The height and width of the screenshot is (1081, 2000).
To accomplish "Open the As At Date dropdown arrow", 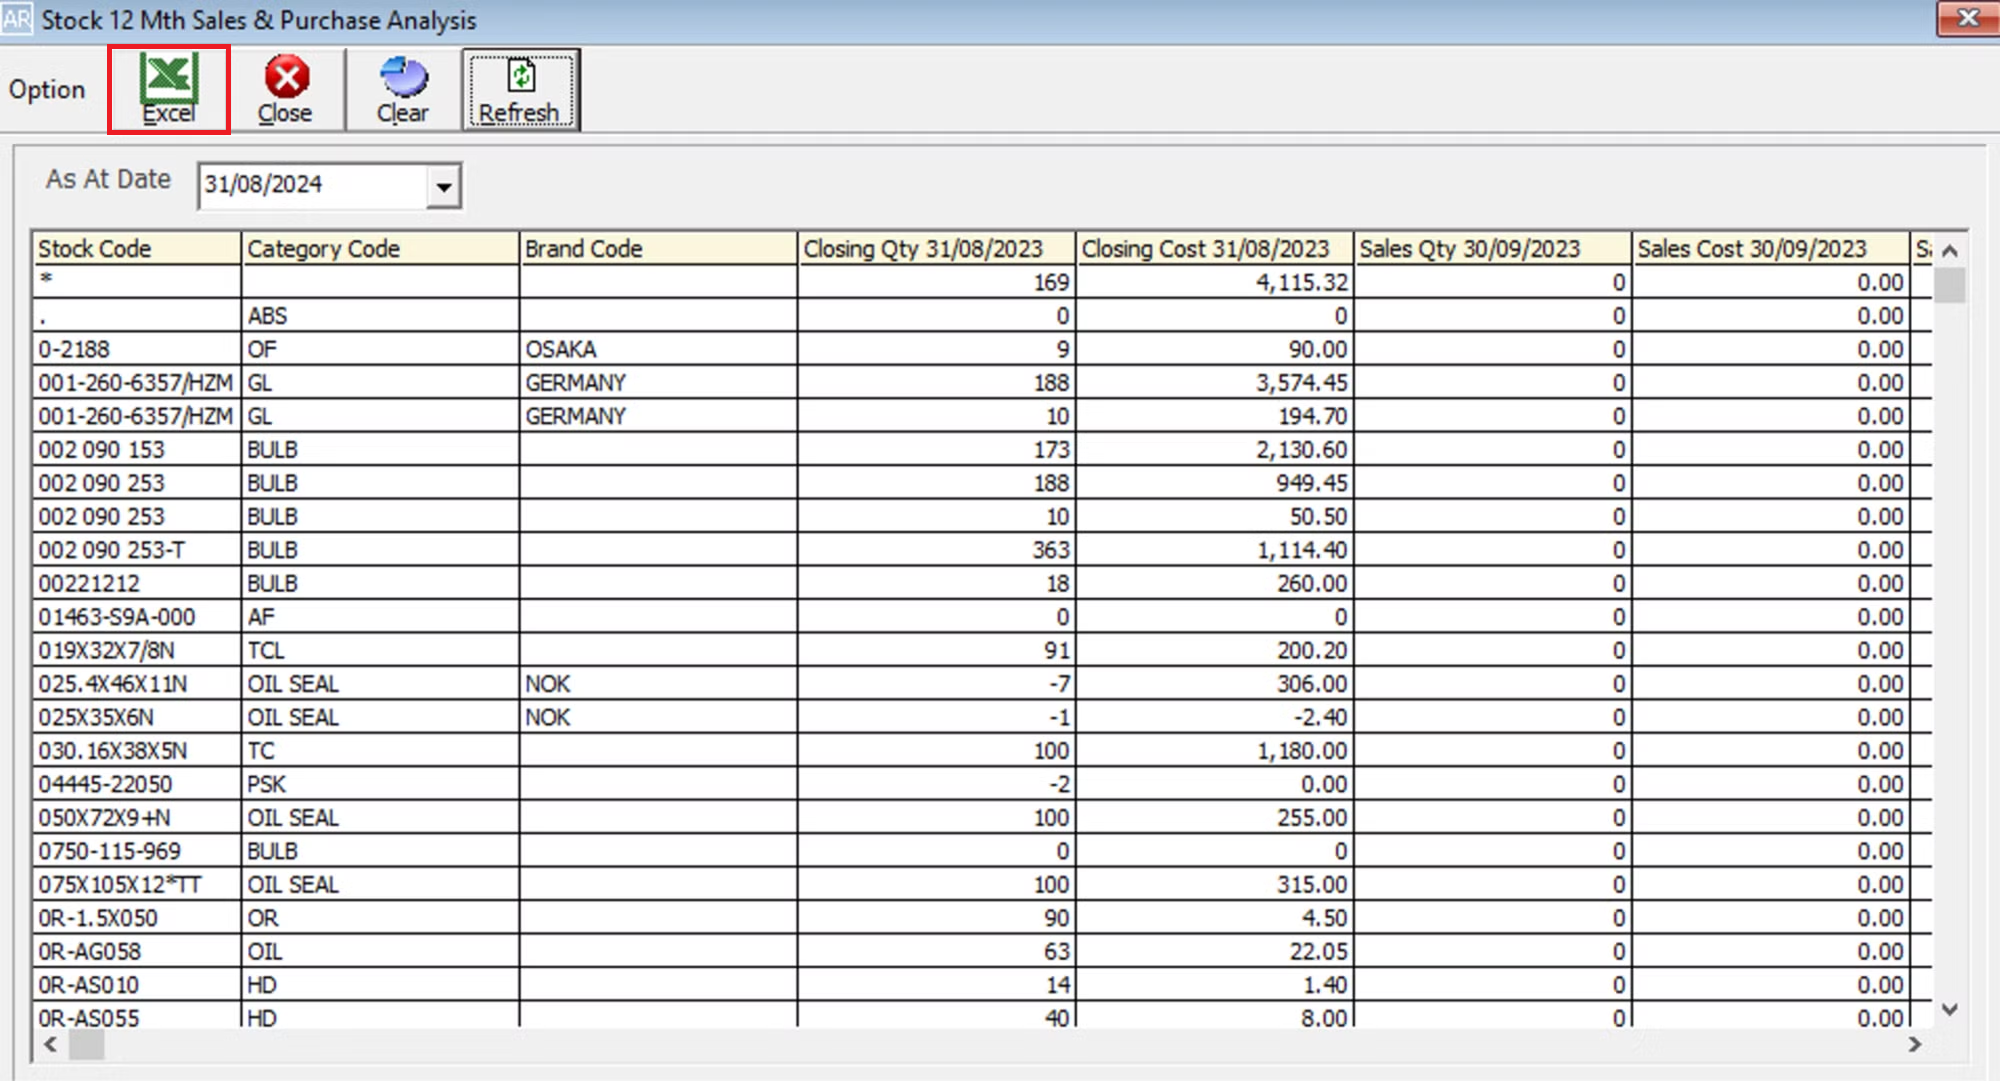I will (x=443, y=186).
